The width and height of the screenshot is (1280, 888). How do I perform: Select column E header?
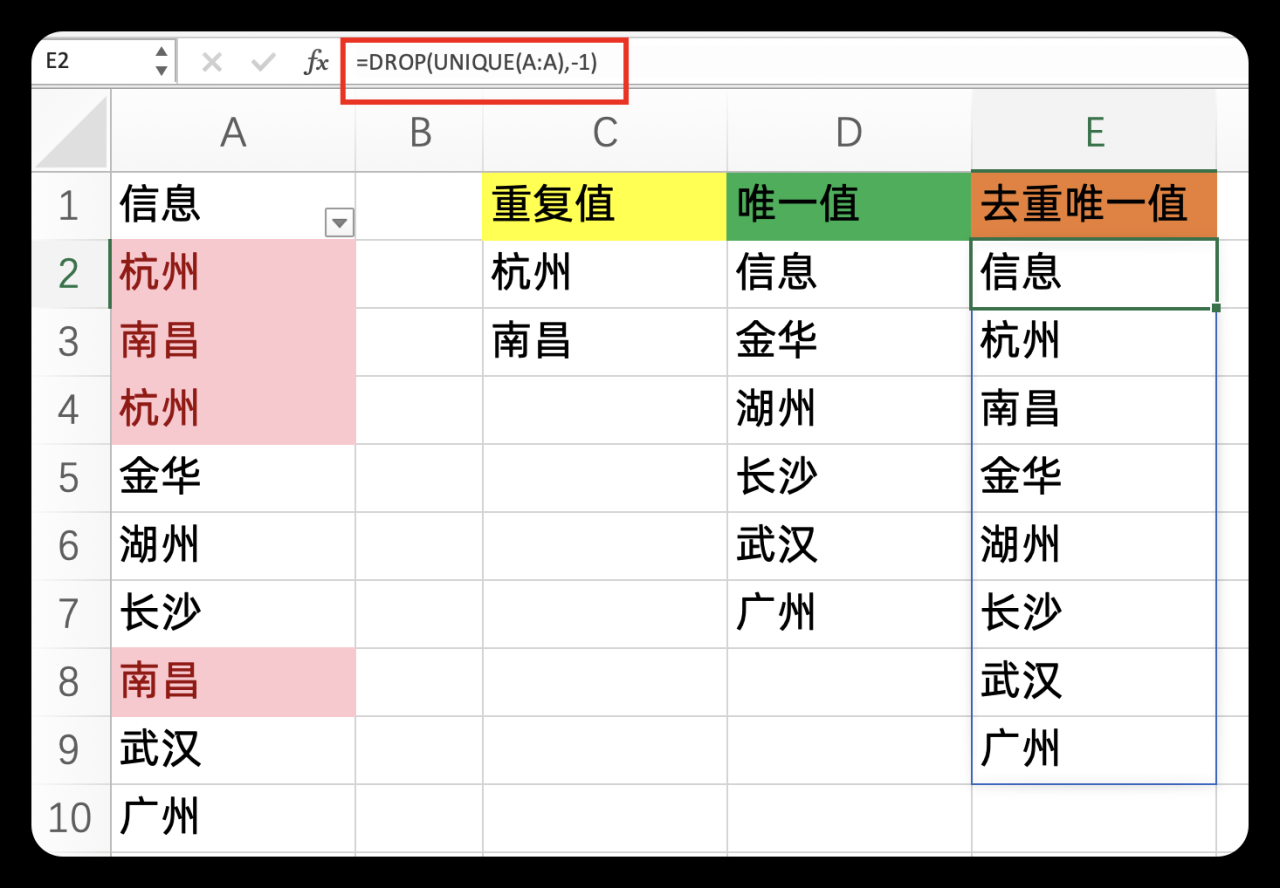1094,131
